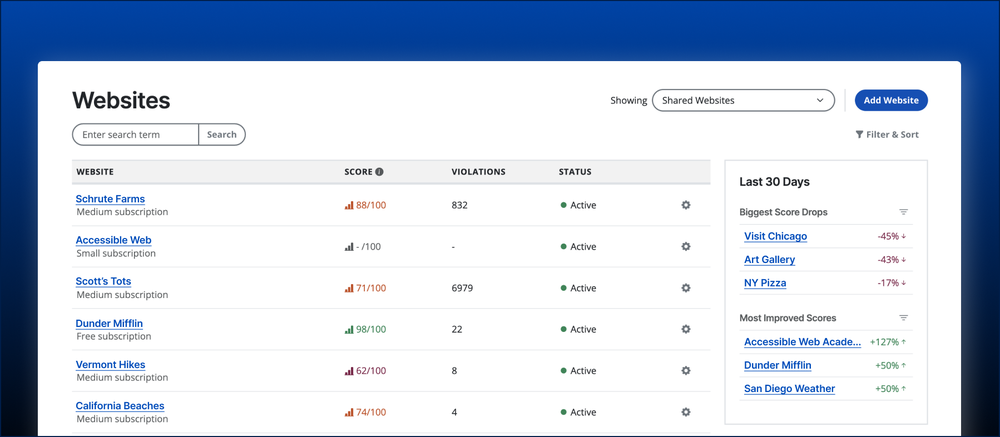Open the Art Gallery link
The width and height of the screenshot is (1000, 437).
point(770,260)
